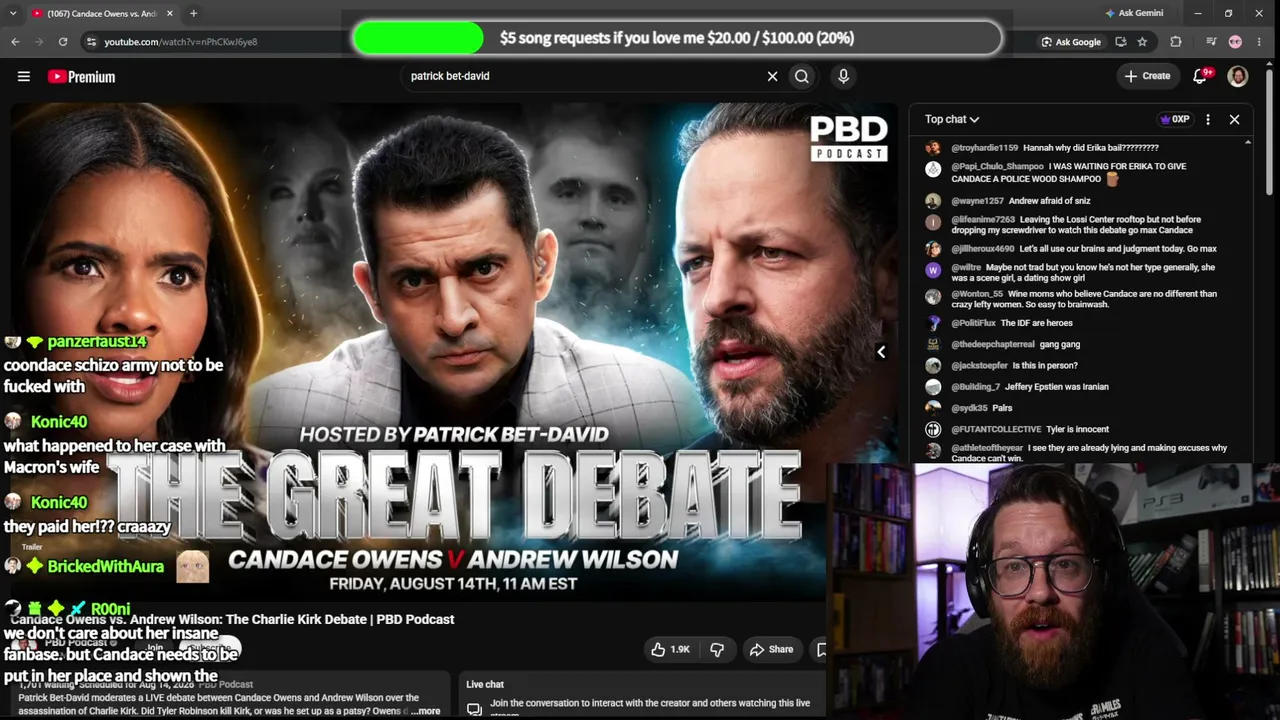Close the Candace Owens video tab

pos(169,13)
